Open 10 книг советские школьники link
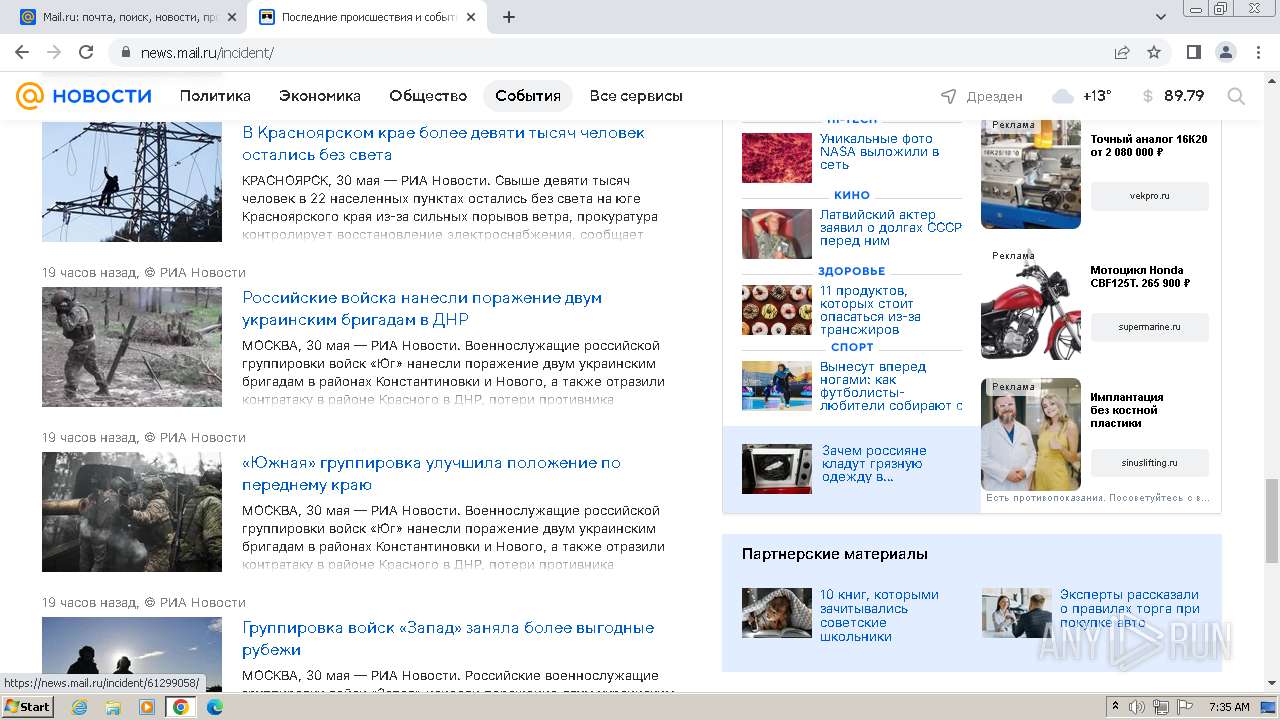 click(879, 615)
